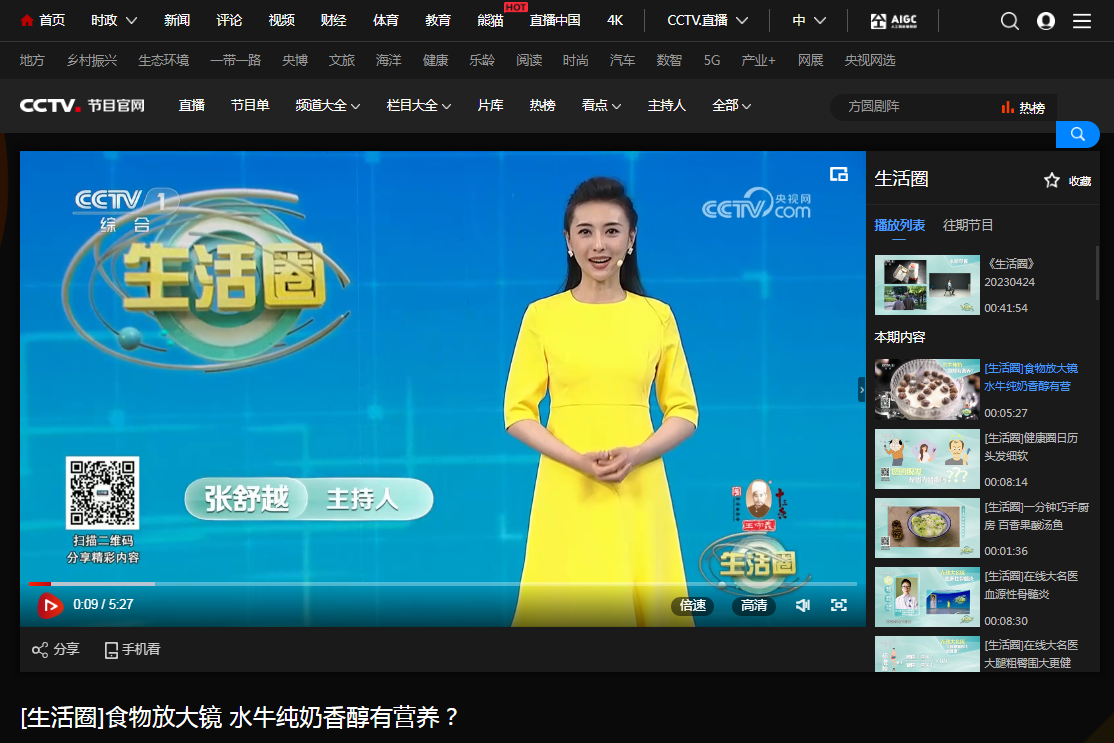
Task: Open the user account avatar icon
Action: (x=1046, y=21)
